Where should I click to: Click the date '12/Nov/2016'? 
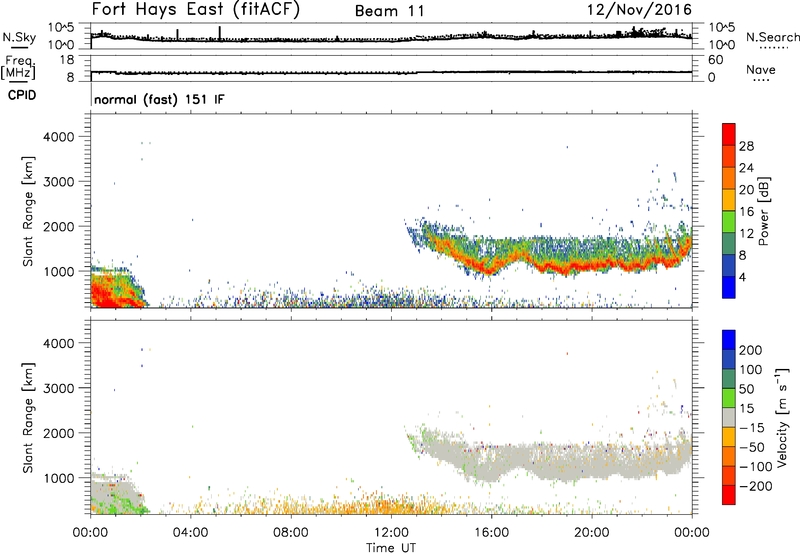coord(639,10)
